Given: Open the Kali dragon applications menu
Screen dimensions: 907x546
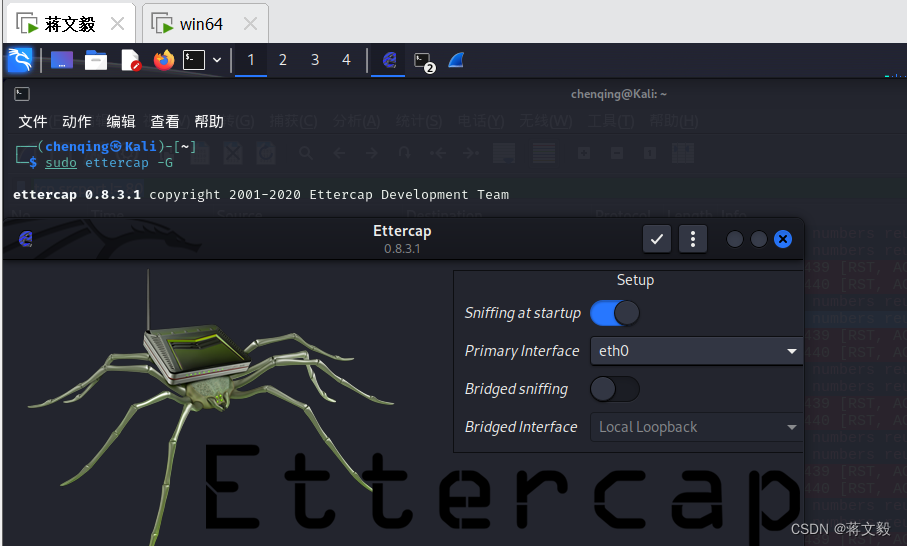Looking at the screenshot, I should click(20, 60).
